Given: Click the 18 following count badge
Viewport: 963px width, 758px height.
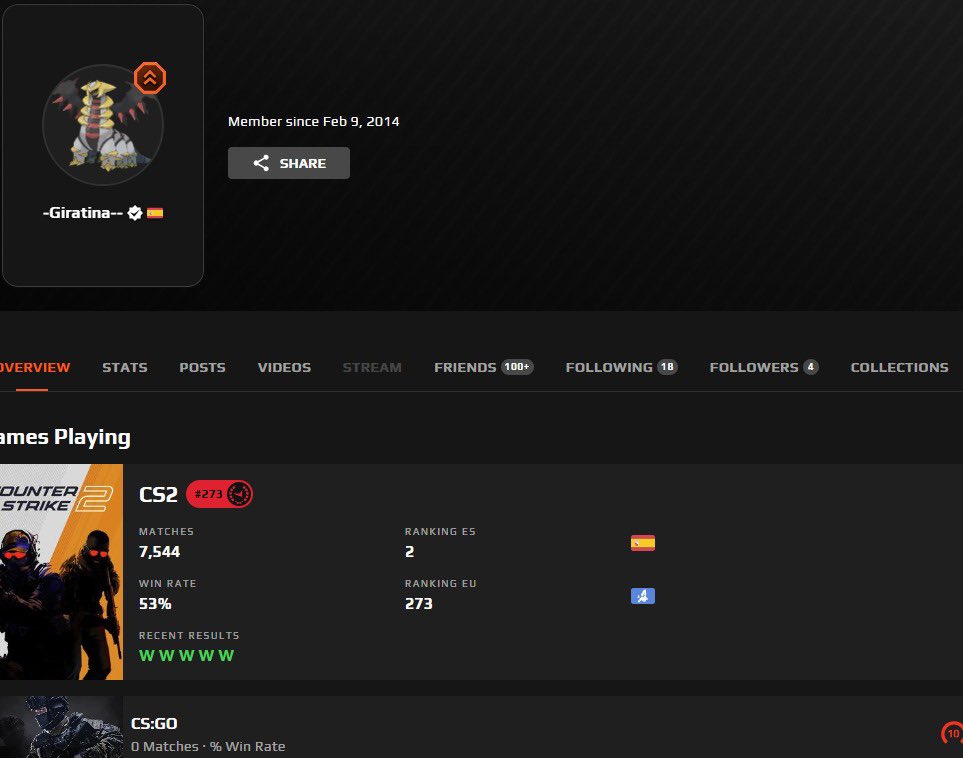Looking at the screenshot, I should pos(667,367).
